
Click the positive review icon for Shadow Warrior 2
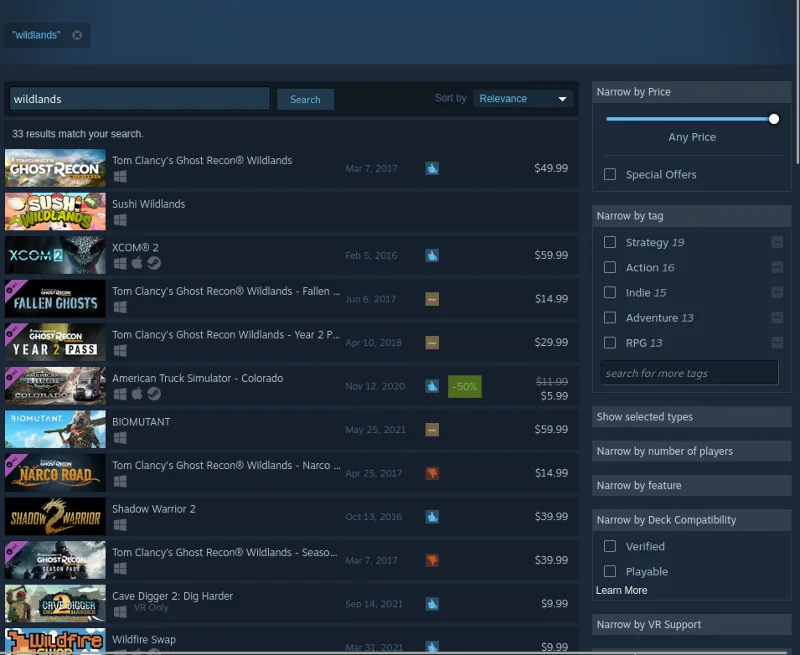coord(432,517)
